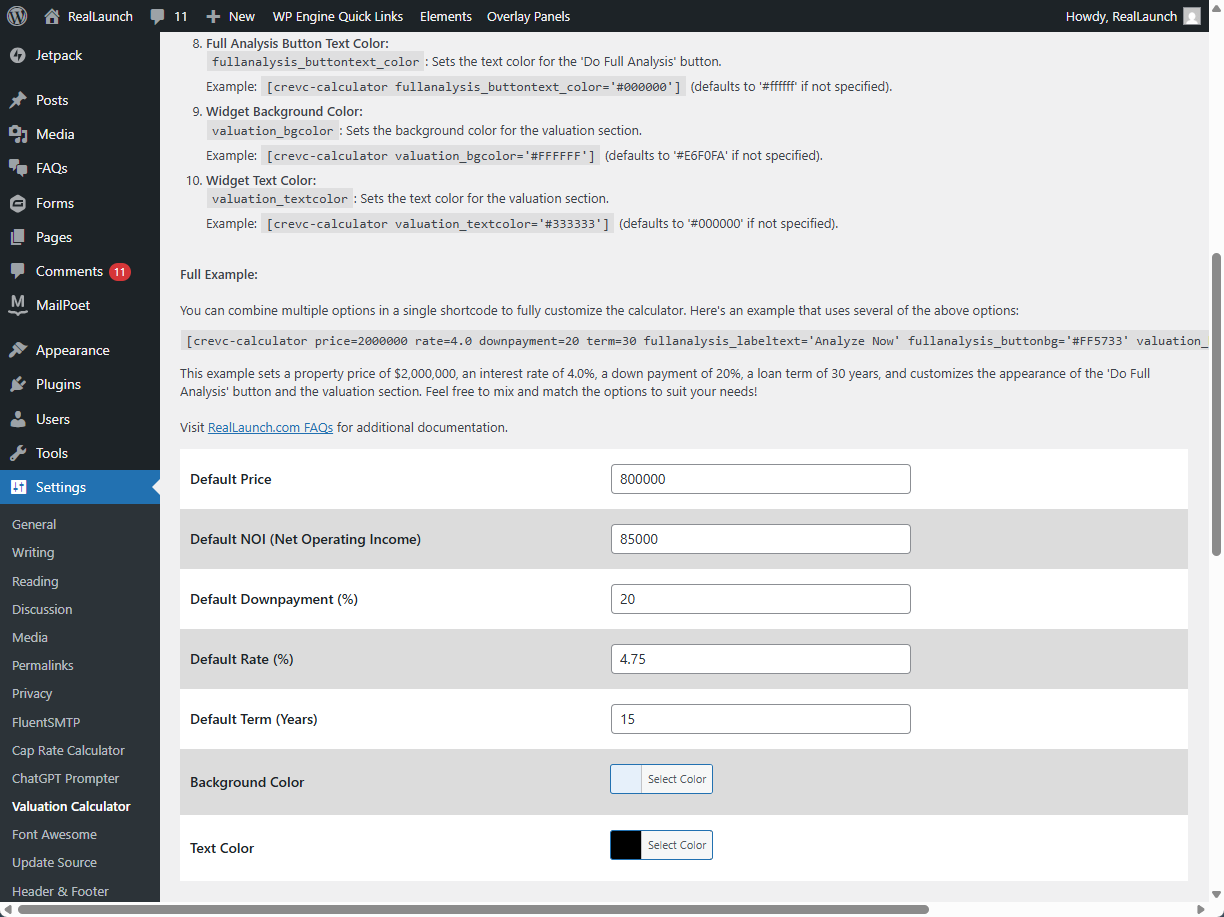Click the Plugins plug icon
This screenshot has height=917, width=1224.
[x=18, y=384]
